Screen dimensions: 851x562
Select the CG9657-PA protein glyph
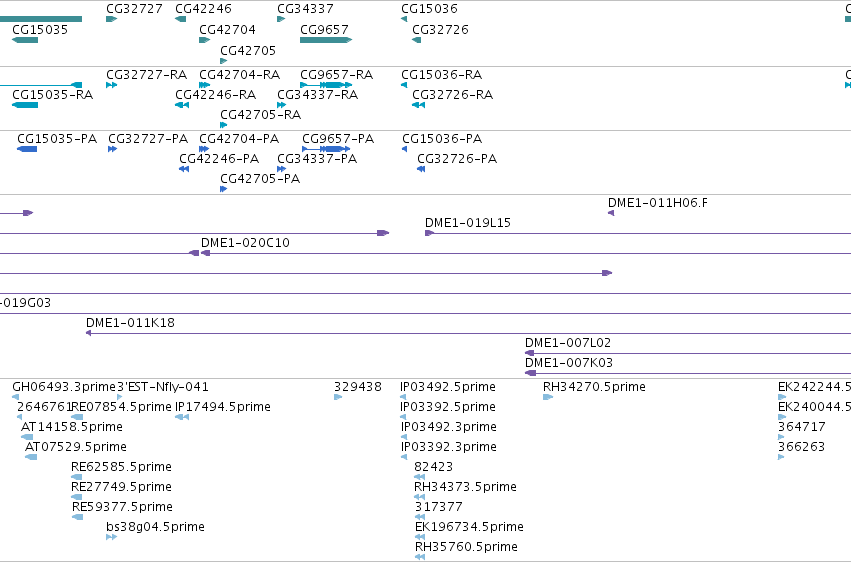pyautogui.click(x=326, y=149)
